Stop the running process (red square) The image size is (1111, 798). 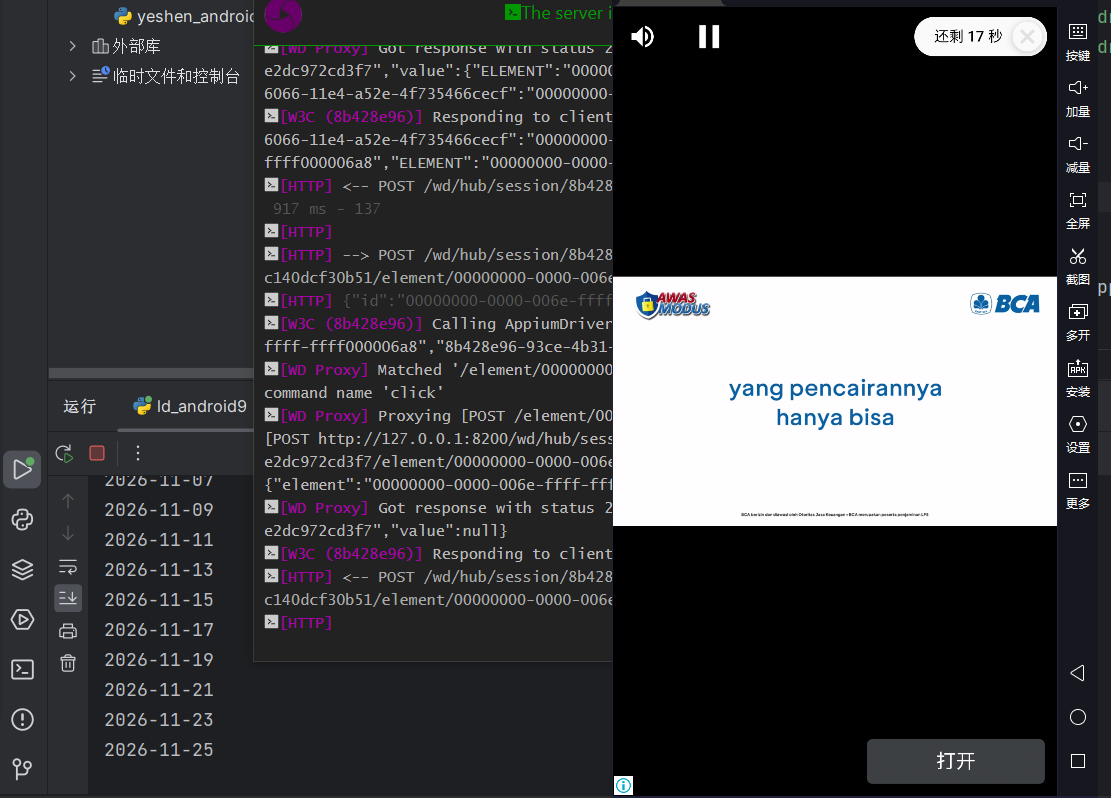pos(97,453)
